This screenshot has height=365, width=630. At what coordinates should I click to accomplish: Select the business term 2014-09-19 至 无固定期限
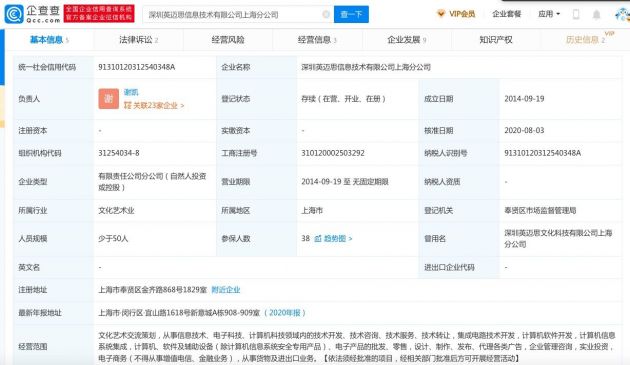coord(345,181)
